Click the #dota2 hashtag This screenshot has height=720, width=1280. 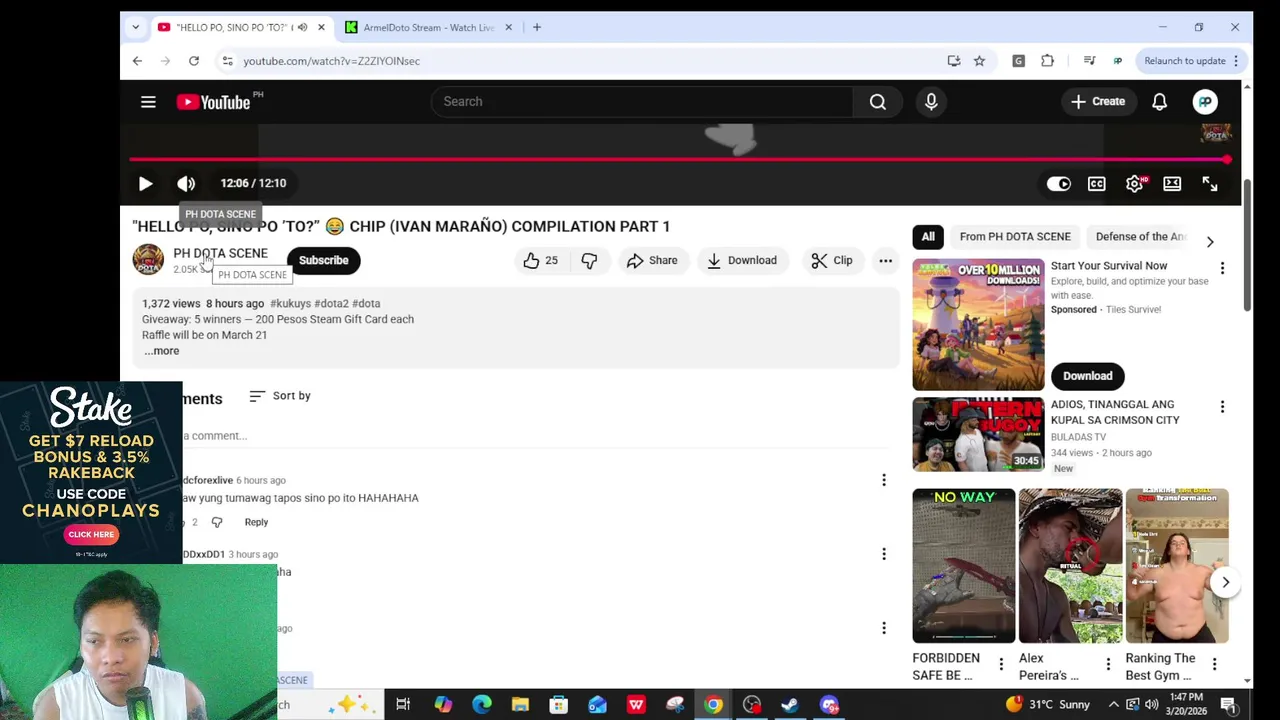click(331, 303)
